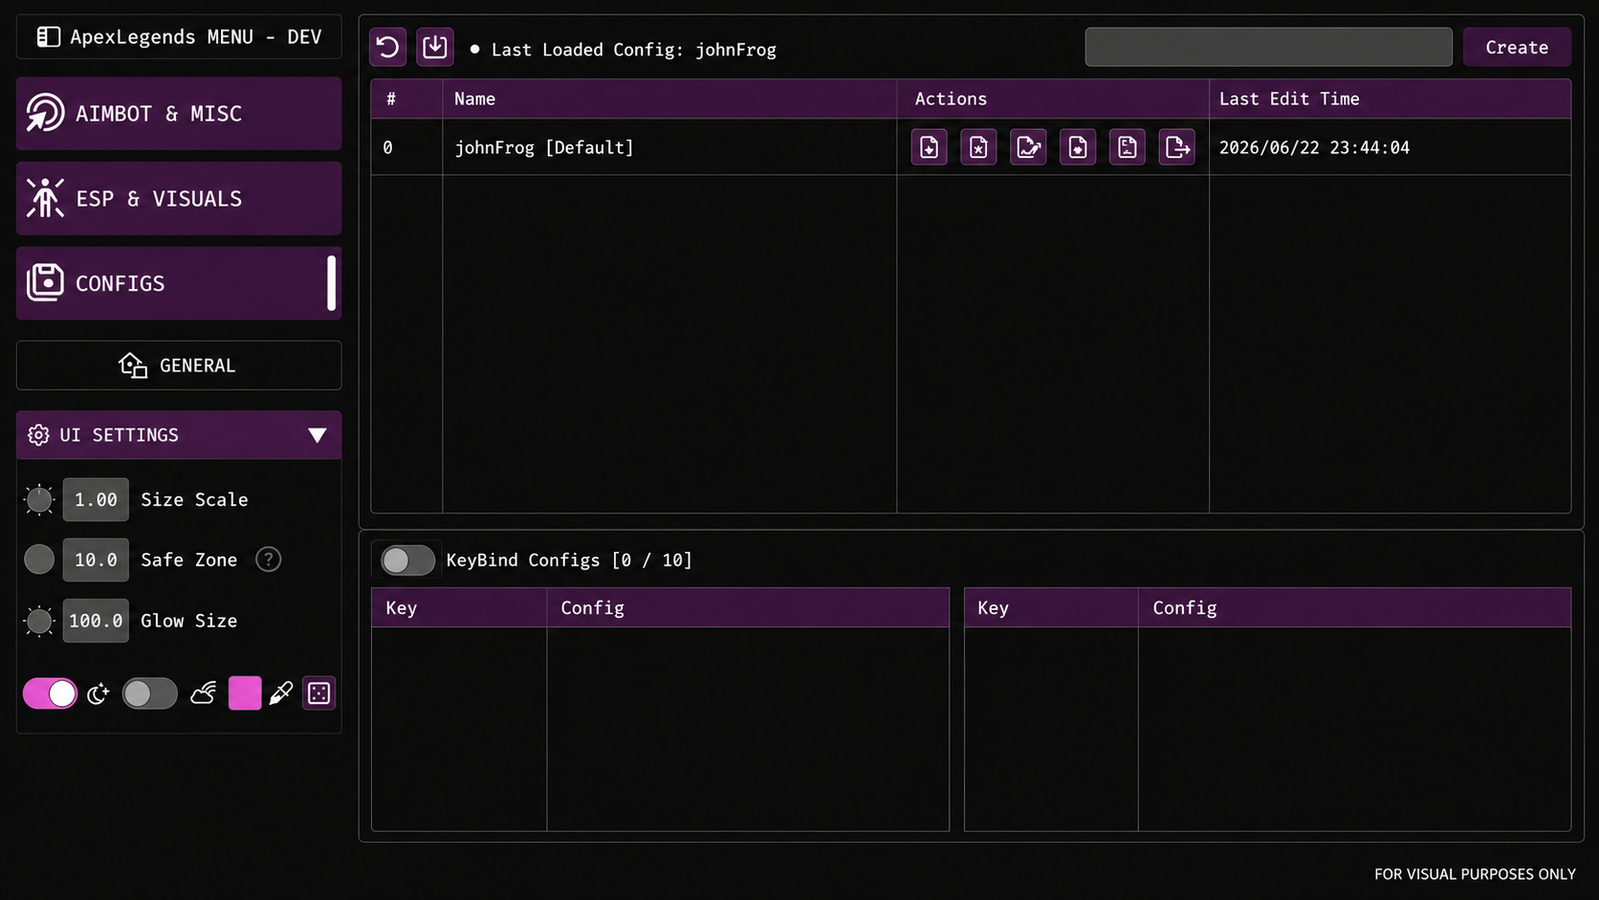Screen dimensions: 1599x900
Task: Click the rename pencil icon in Actions
Action: pyautogui.click(x=1028, y=147)
